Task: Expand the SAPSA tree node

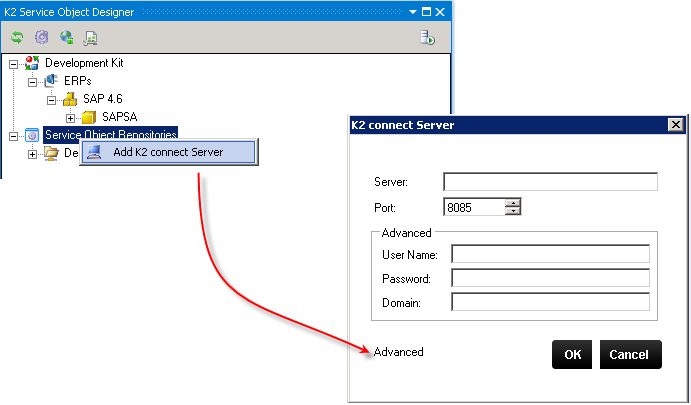Action: click(70, 119)
